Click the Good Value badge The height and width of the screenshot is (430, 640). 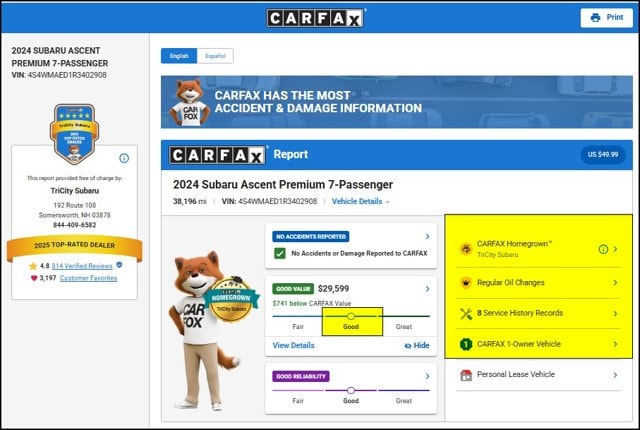pos(293,289)
